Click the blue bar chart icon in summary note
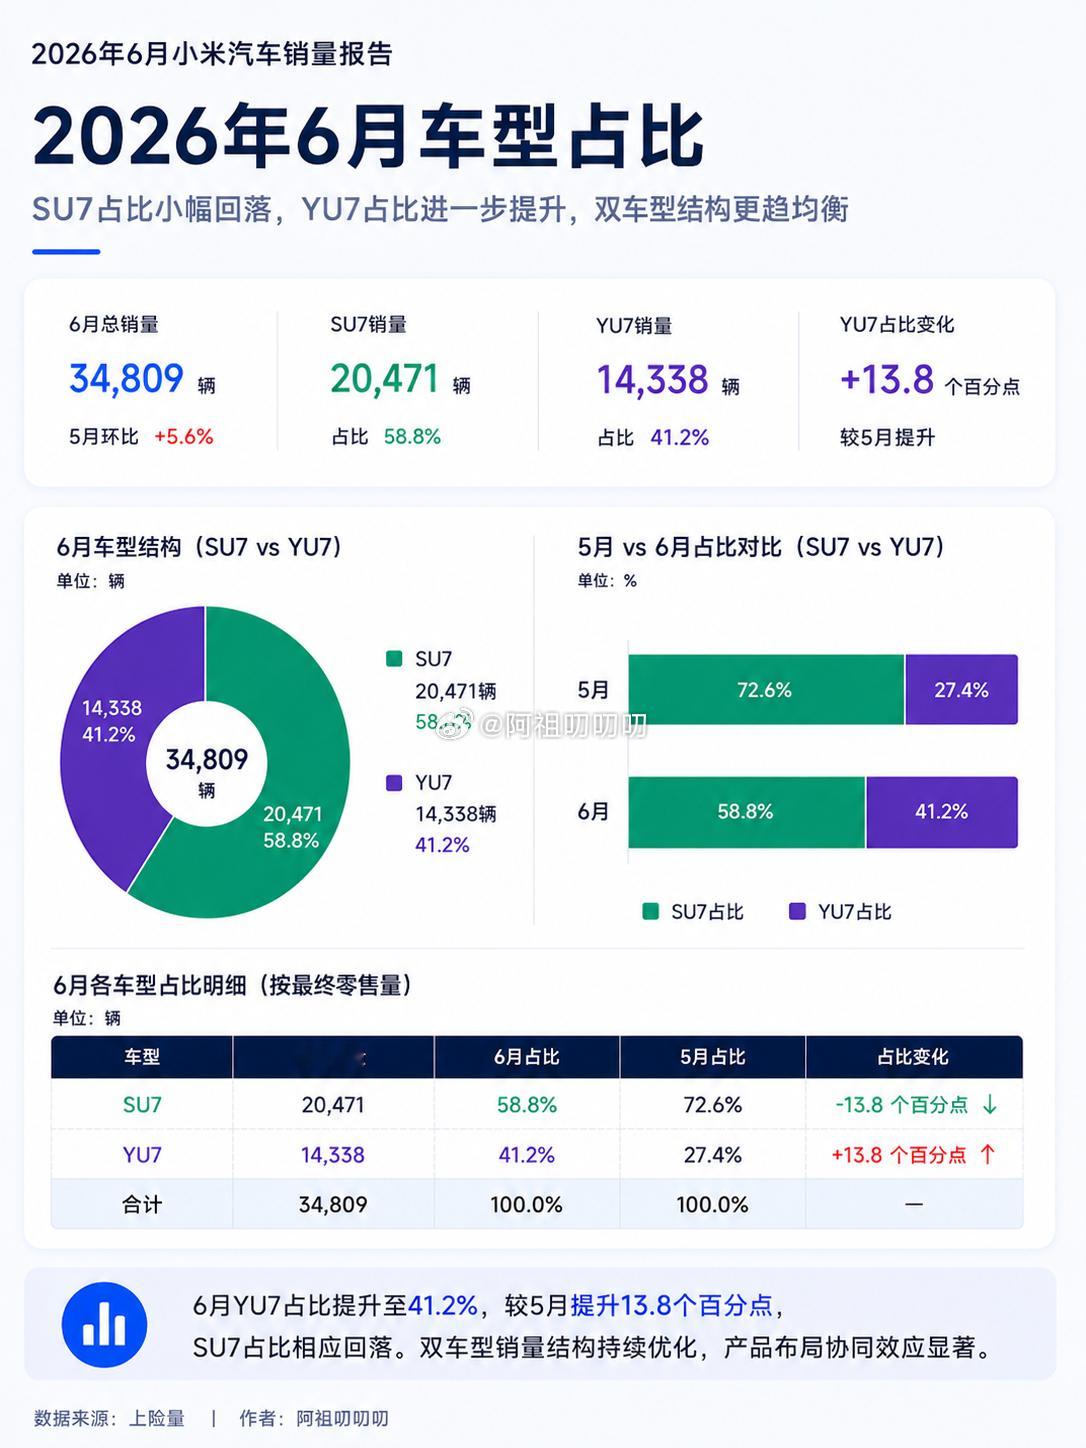 tap(105, 1325)
